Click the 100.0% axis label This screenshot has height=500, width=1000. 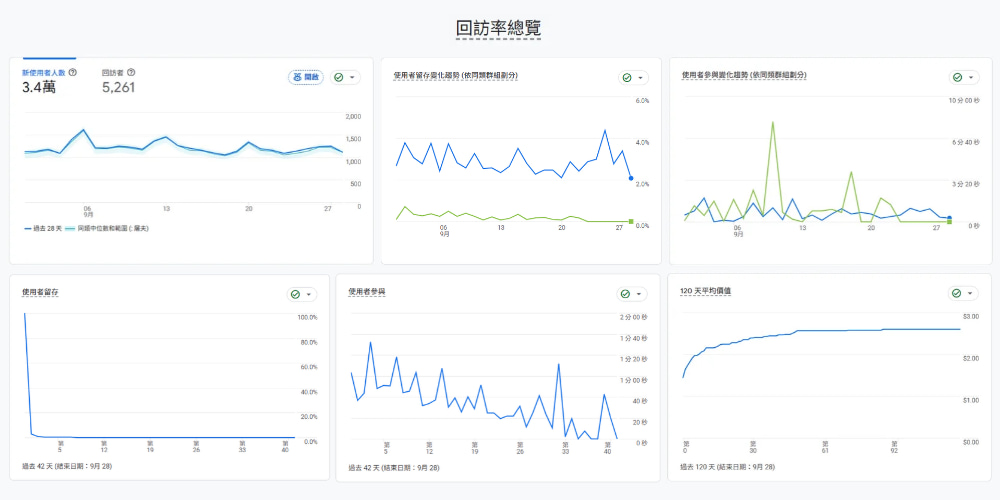click(307, 317)
